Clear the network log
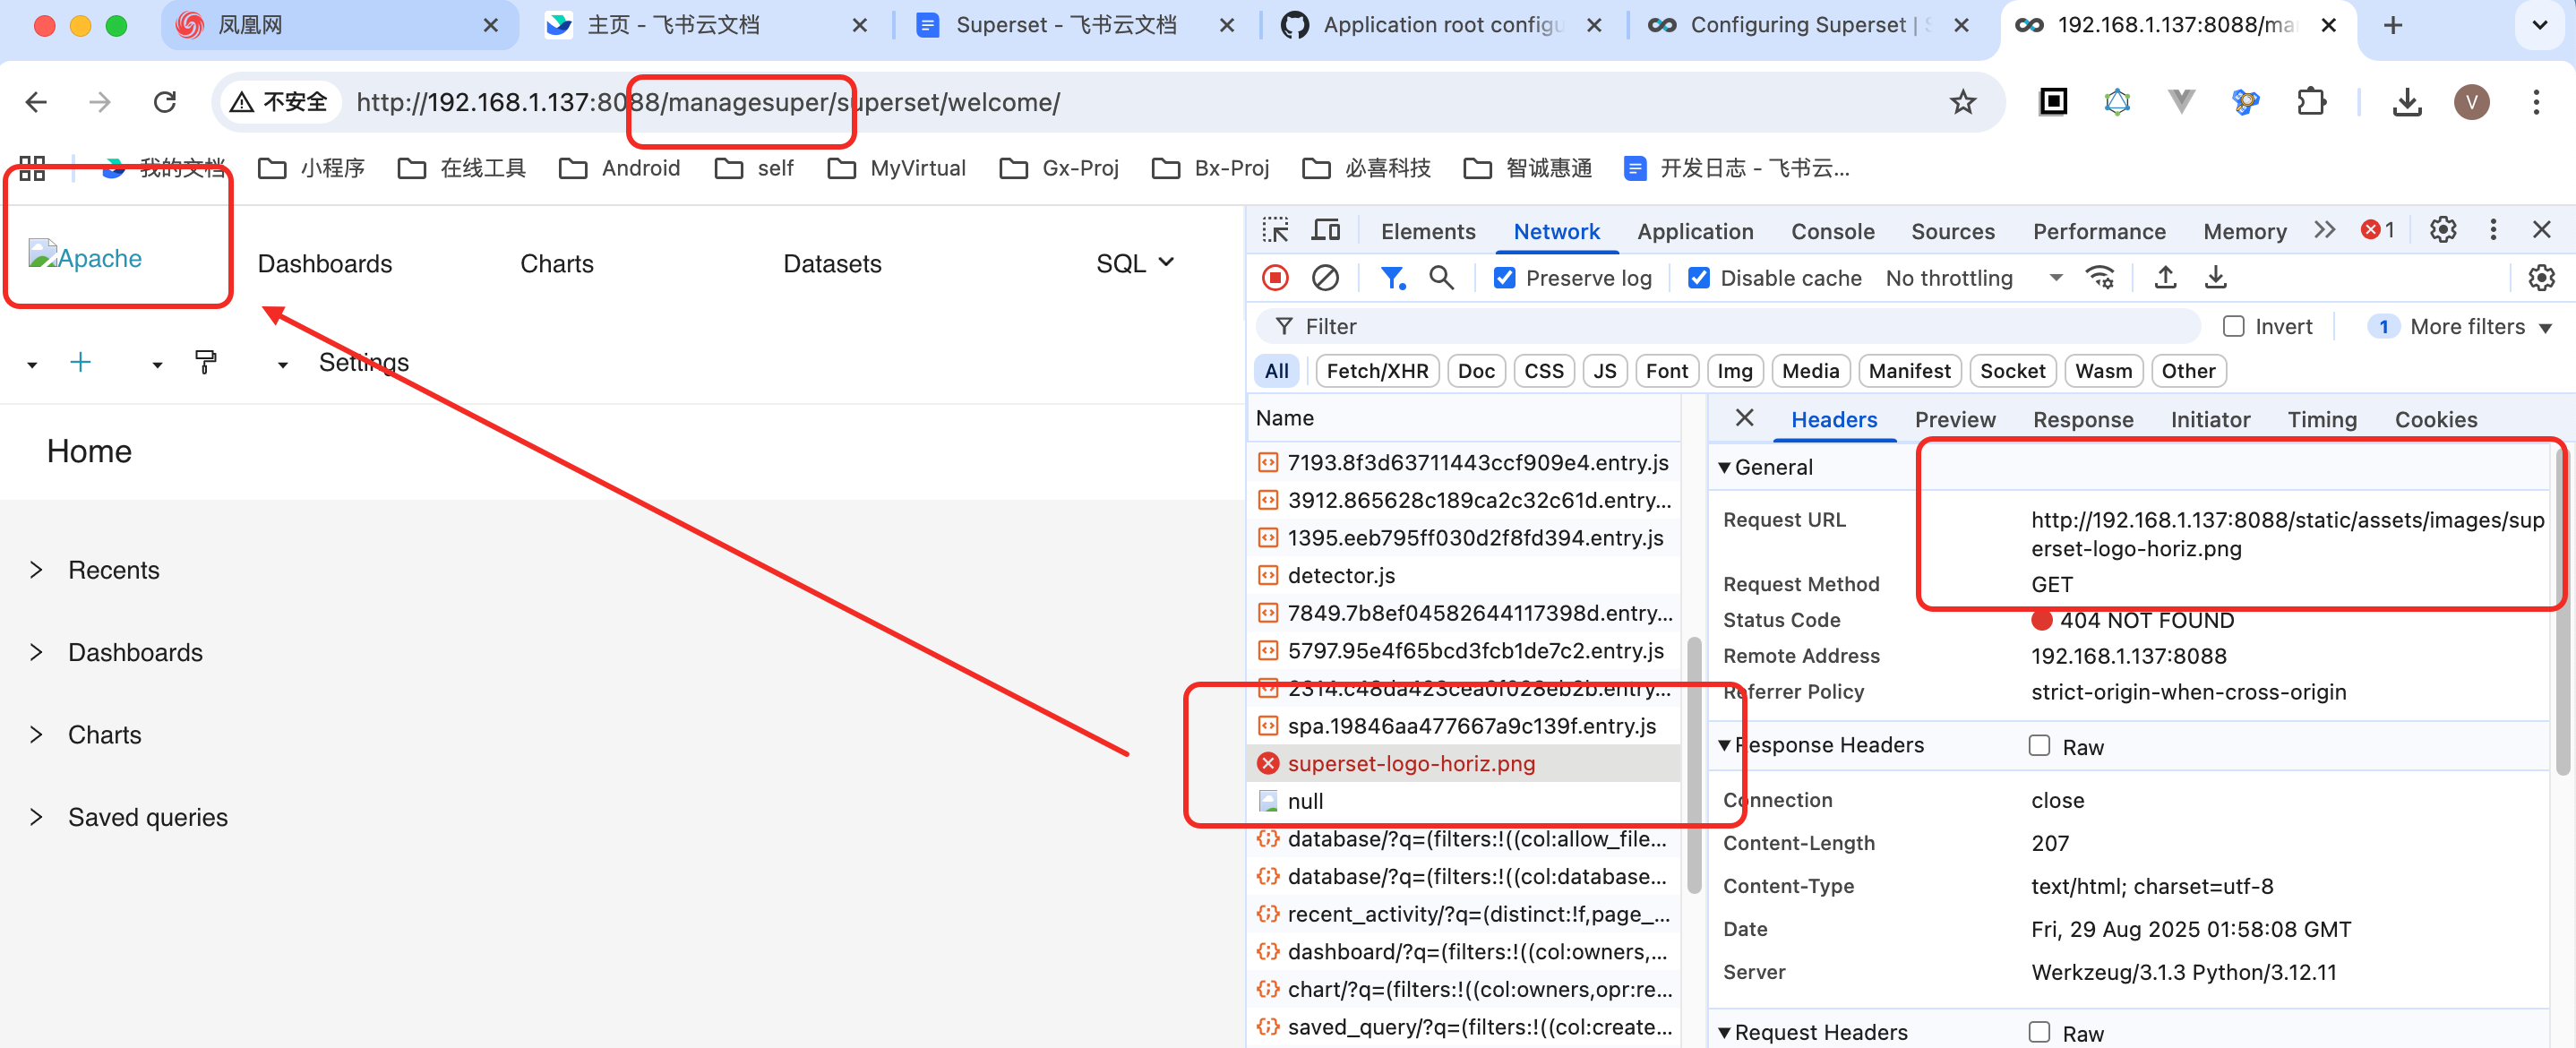Viewport: 2576px width, 1048px height. [x=1325, y=278]
